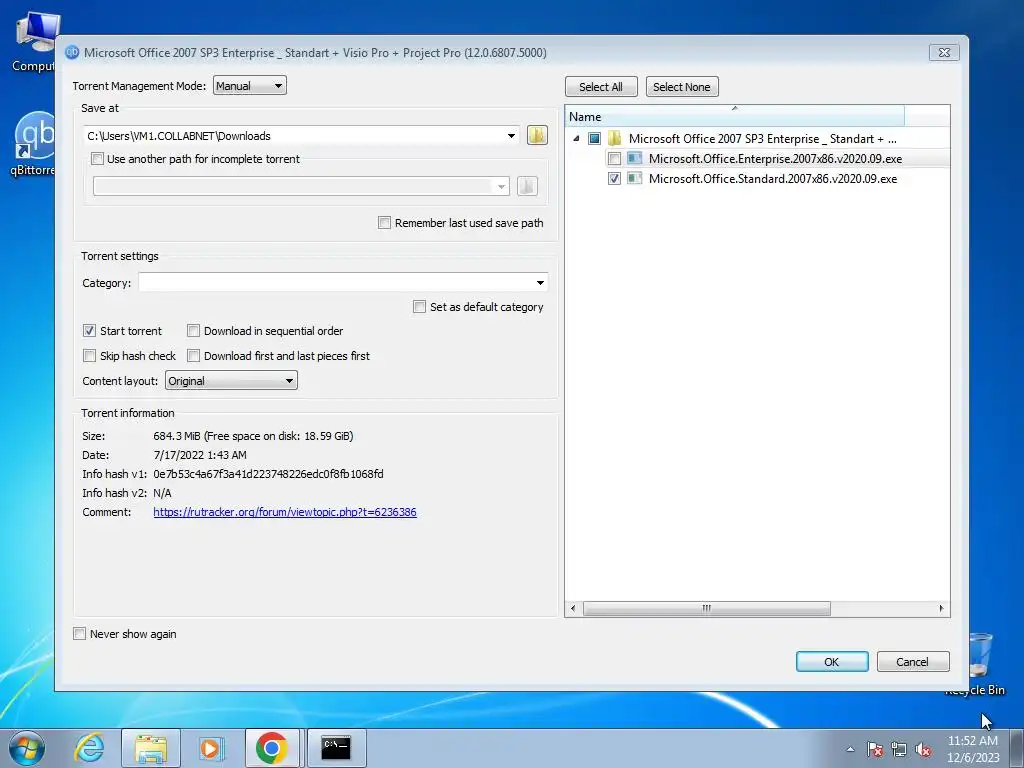The width and height of the screenshot is (1024, 768).
Task: Click the muted volume tray icon
Action: [923, 749]
